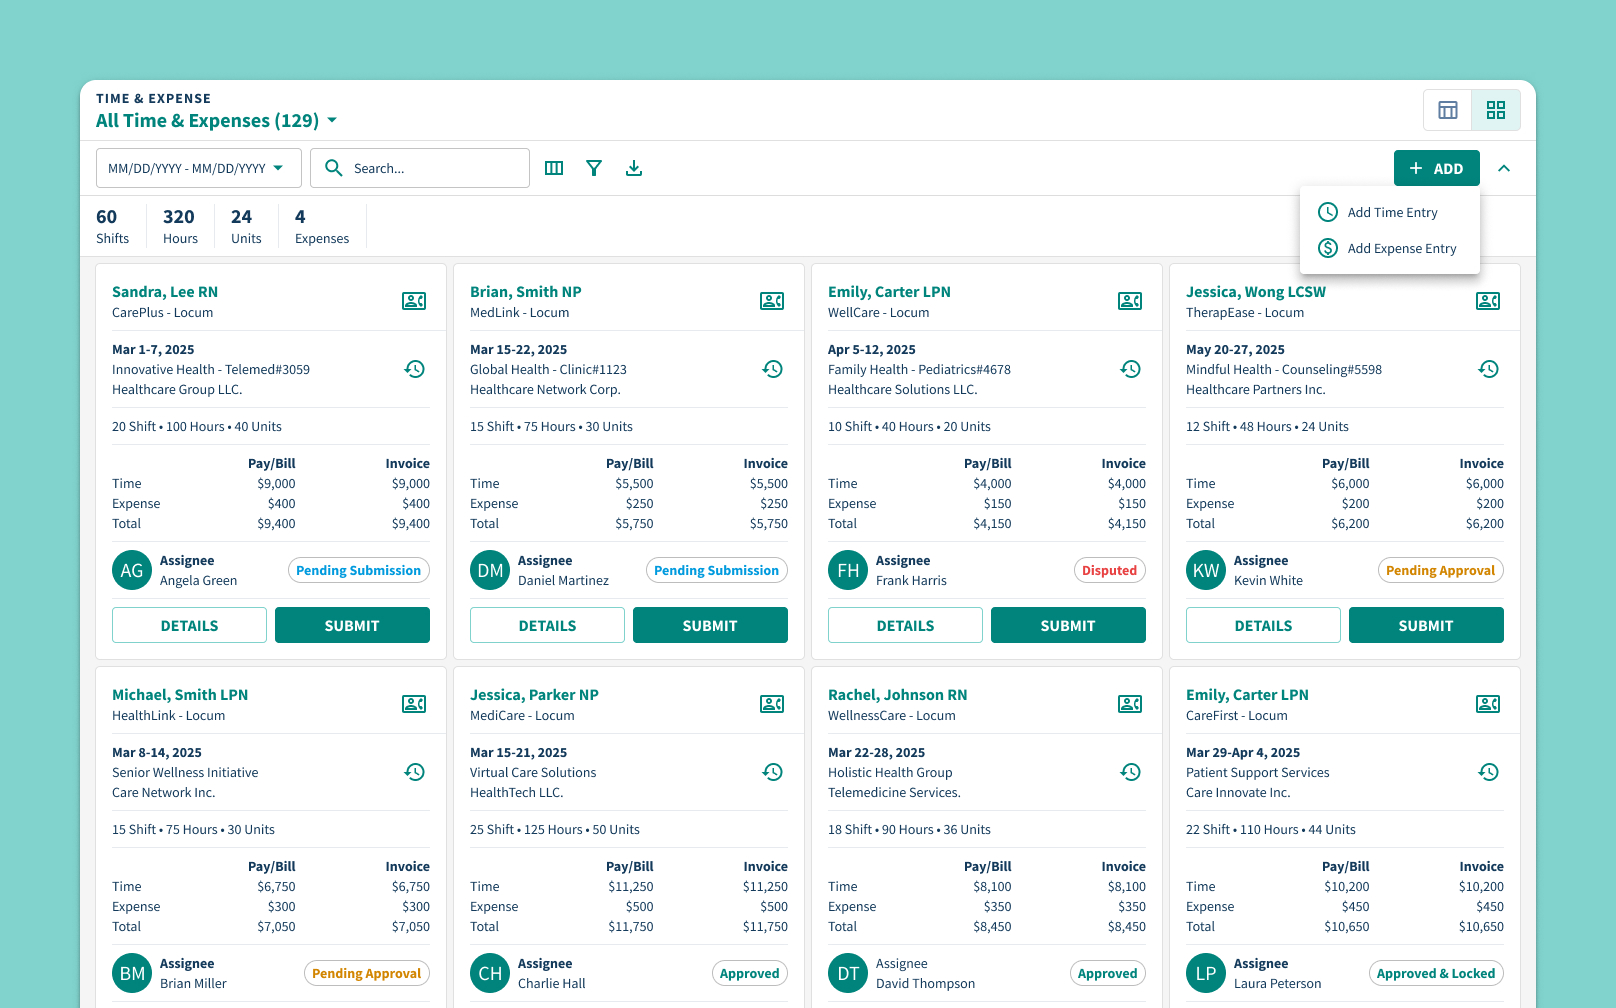View history icon for Mar 29-Apr 4, 2025 entry
Screen dimensions: 1616x1008
pyautogui.click(x=1489, y=772)
